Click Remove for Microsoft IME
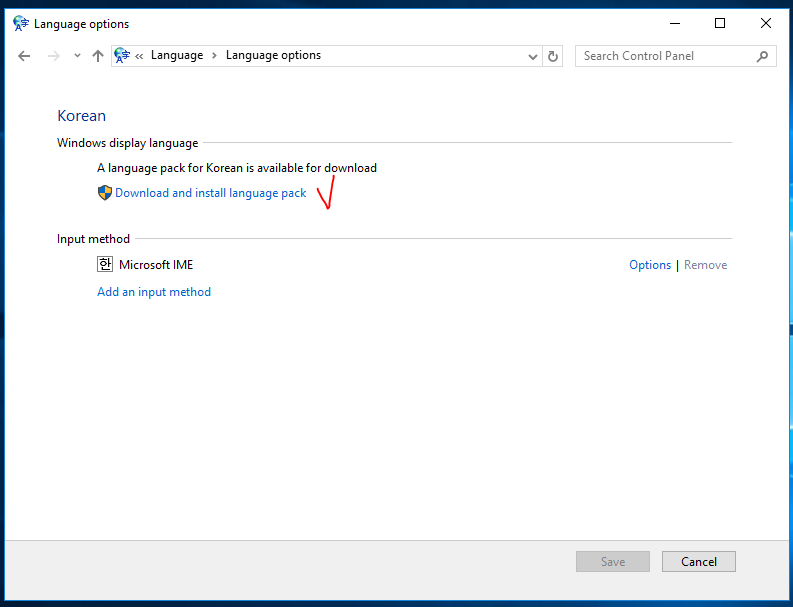 click(706, 265)
